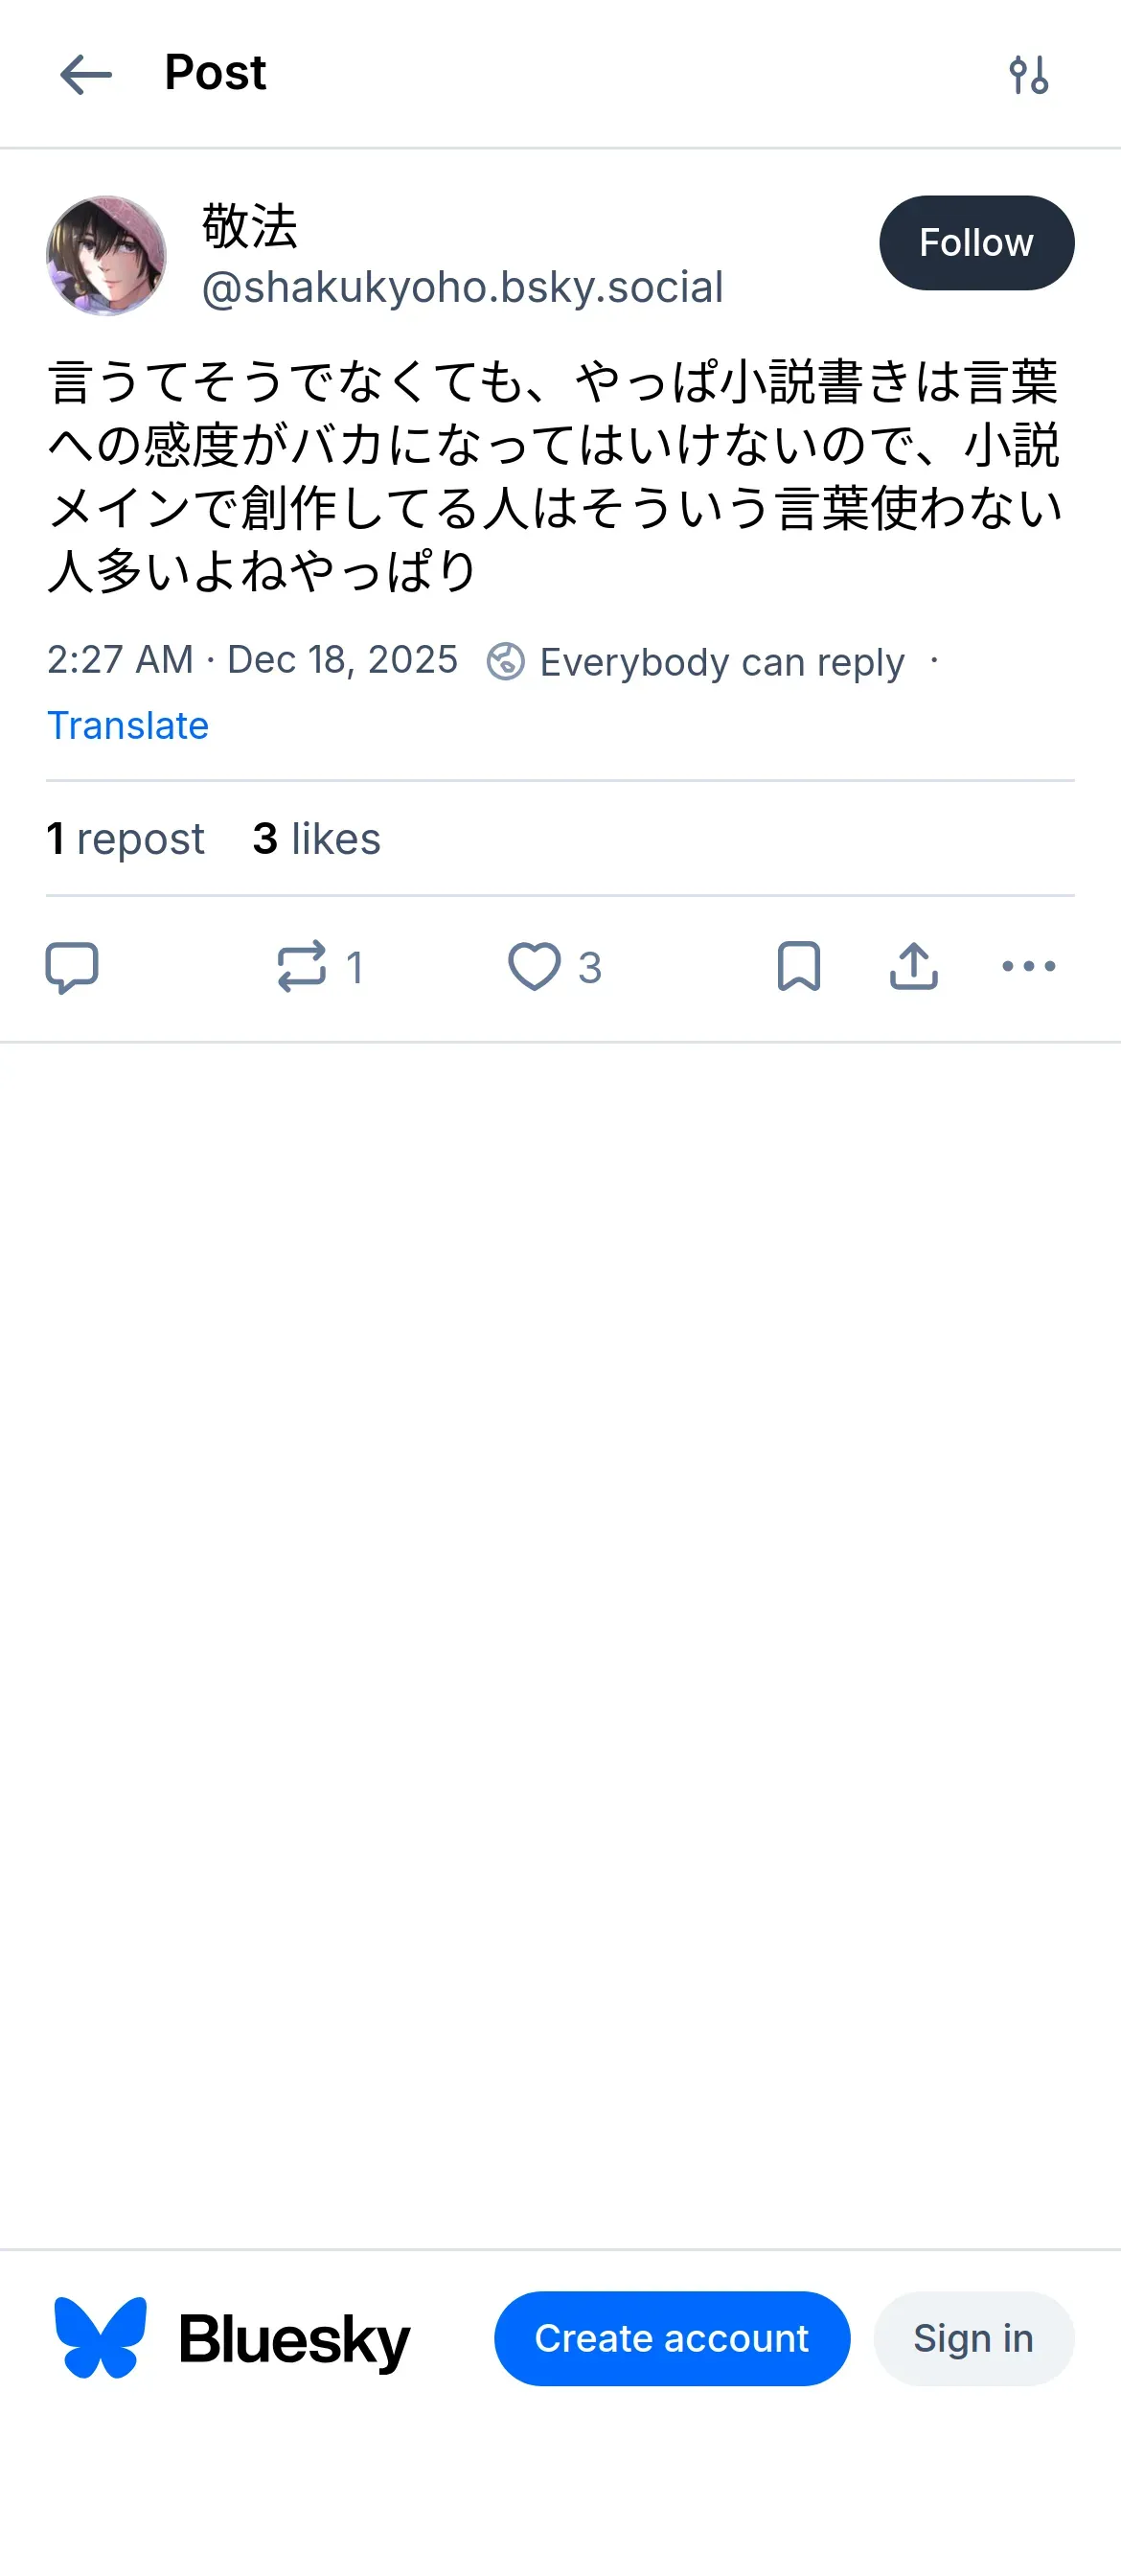Share the post via share icon
Viewport: 1121px width, 2576px height.
tap(913, 967)
